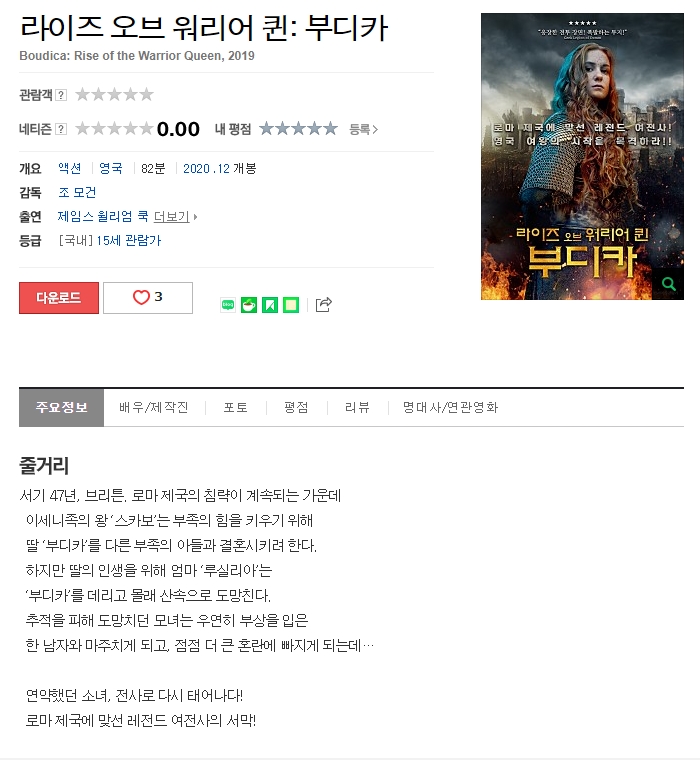Click the red 다운로드 button

point(59,298)
